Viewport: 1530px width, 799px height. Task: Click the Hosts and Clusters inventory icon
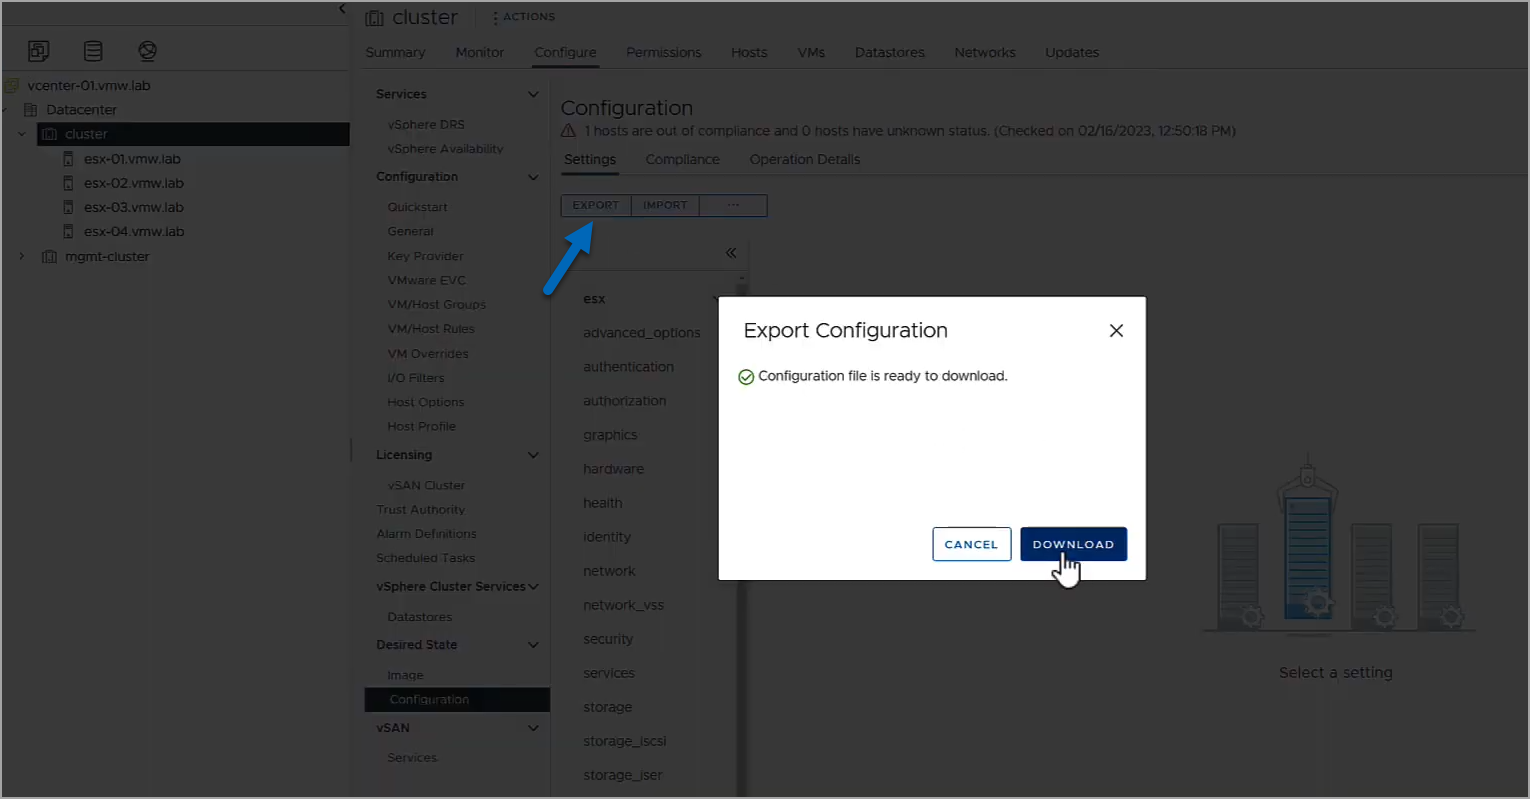pos(38,51)
